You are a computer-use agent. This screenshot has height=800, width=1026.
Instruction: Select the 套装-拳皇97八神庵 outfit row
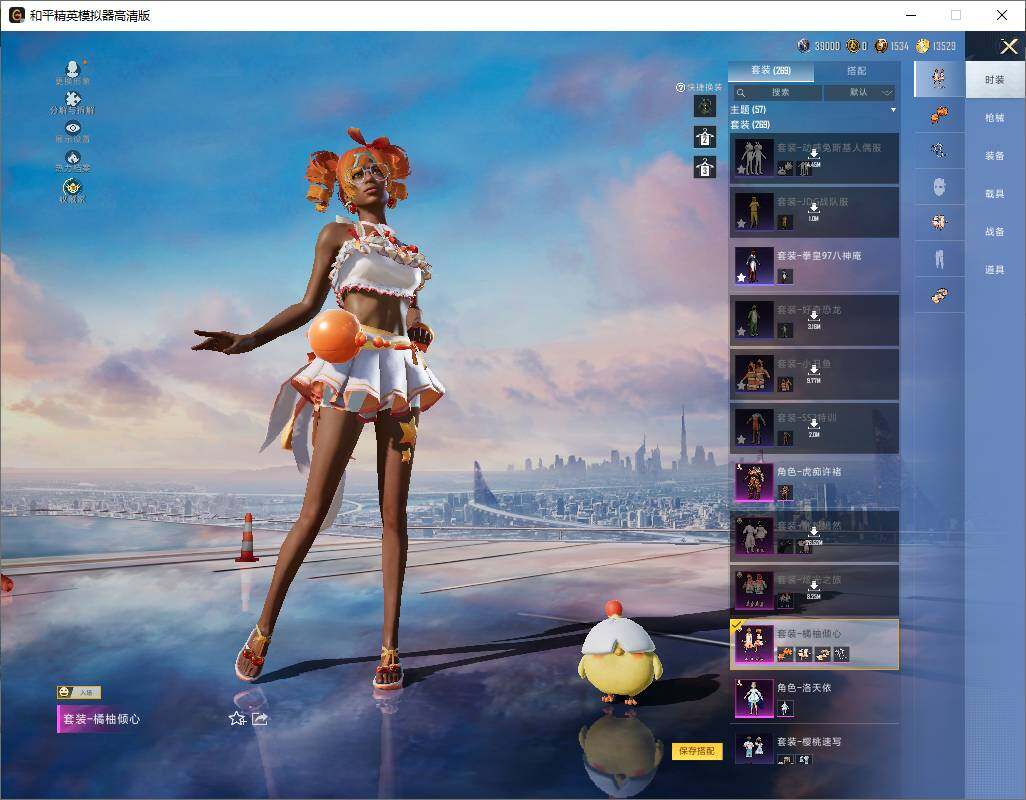[814, 266]
